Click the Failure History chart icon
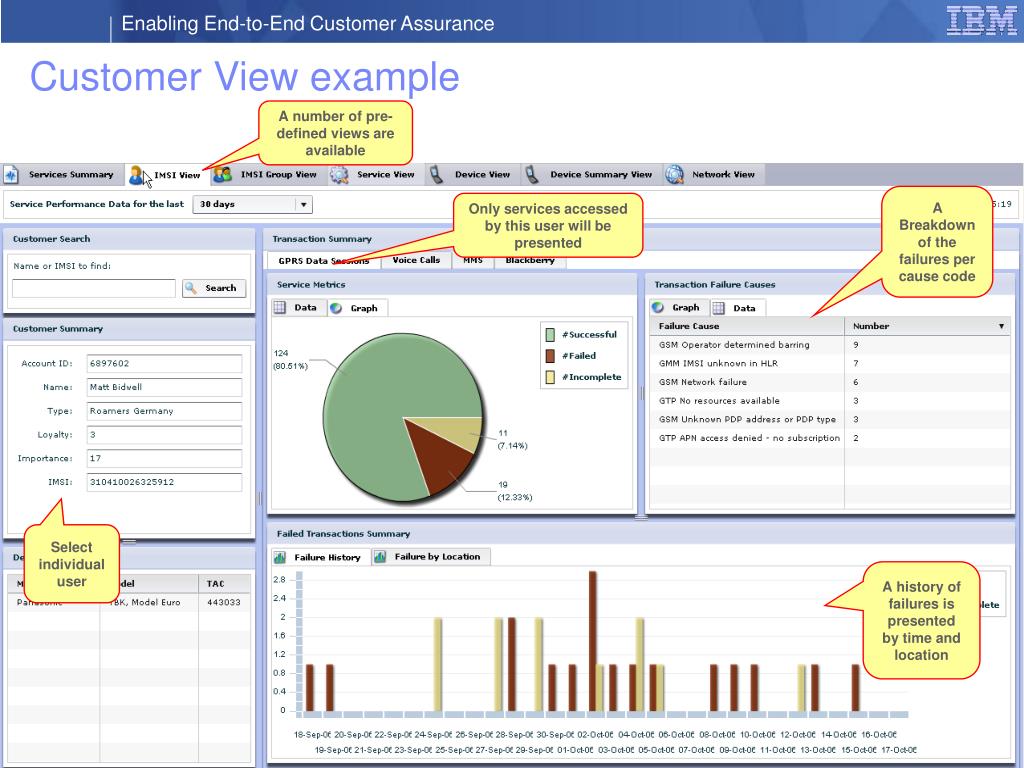Viewport: 1024px width, 768px height. coord(280,557)
